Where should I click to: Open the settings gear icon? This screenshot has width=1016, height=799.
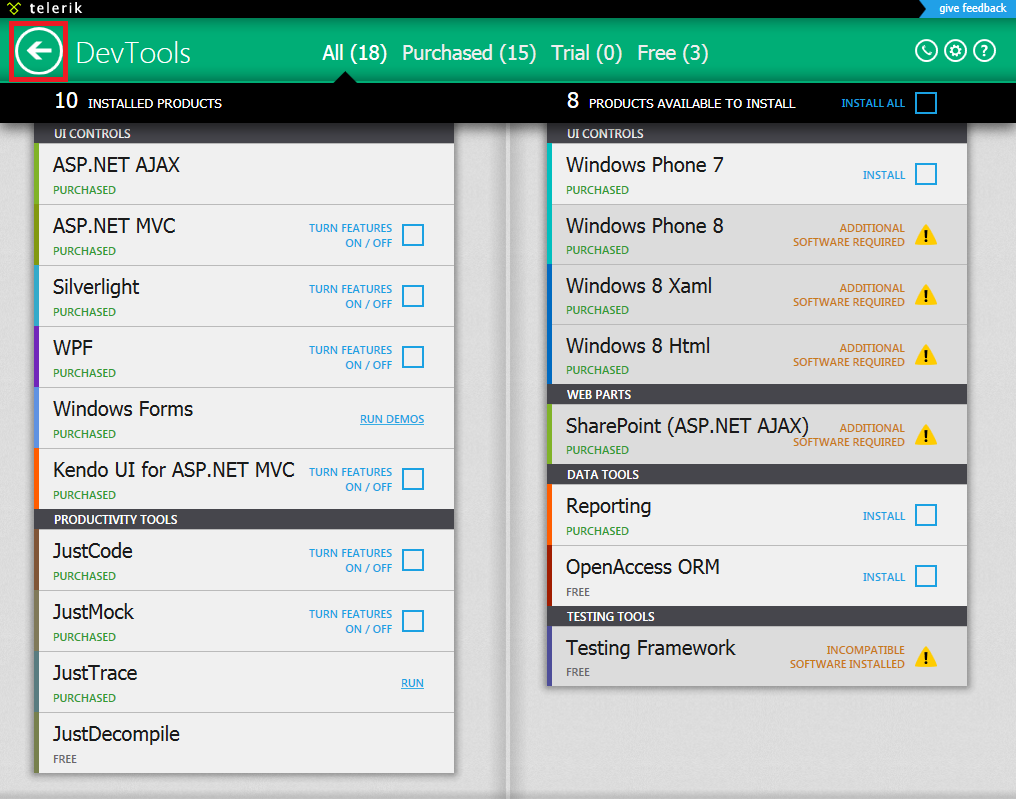[955, 51]
